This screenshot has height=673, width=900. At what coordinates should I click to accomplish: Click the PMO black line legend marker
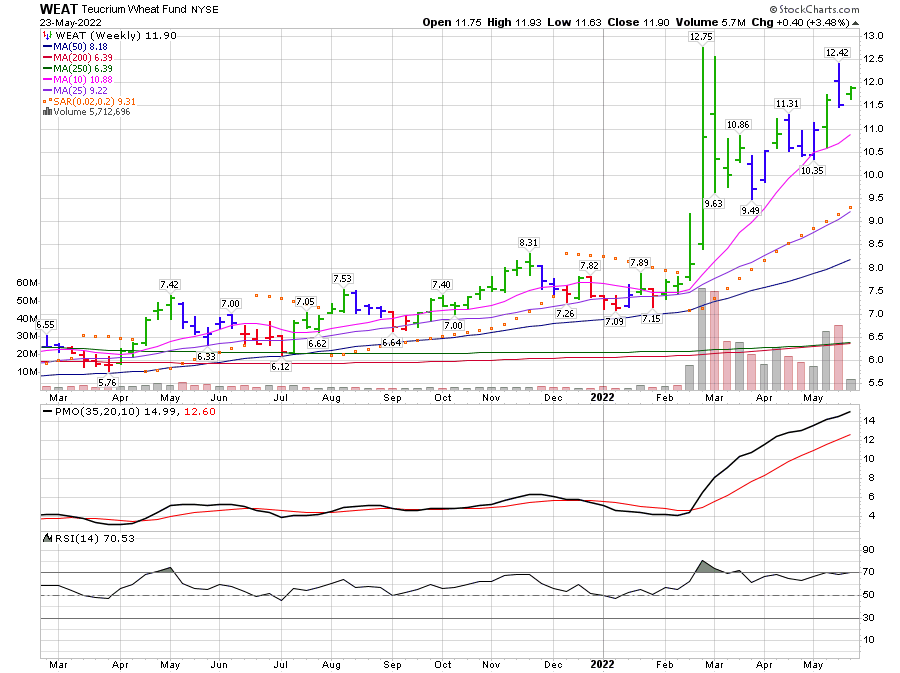(46, 411)
